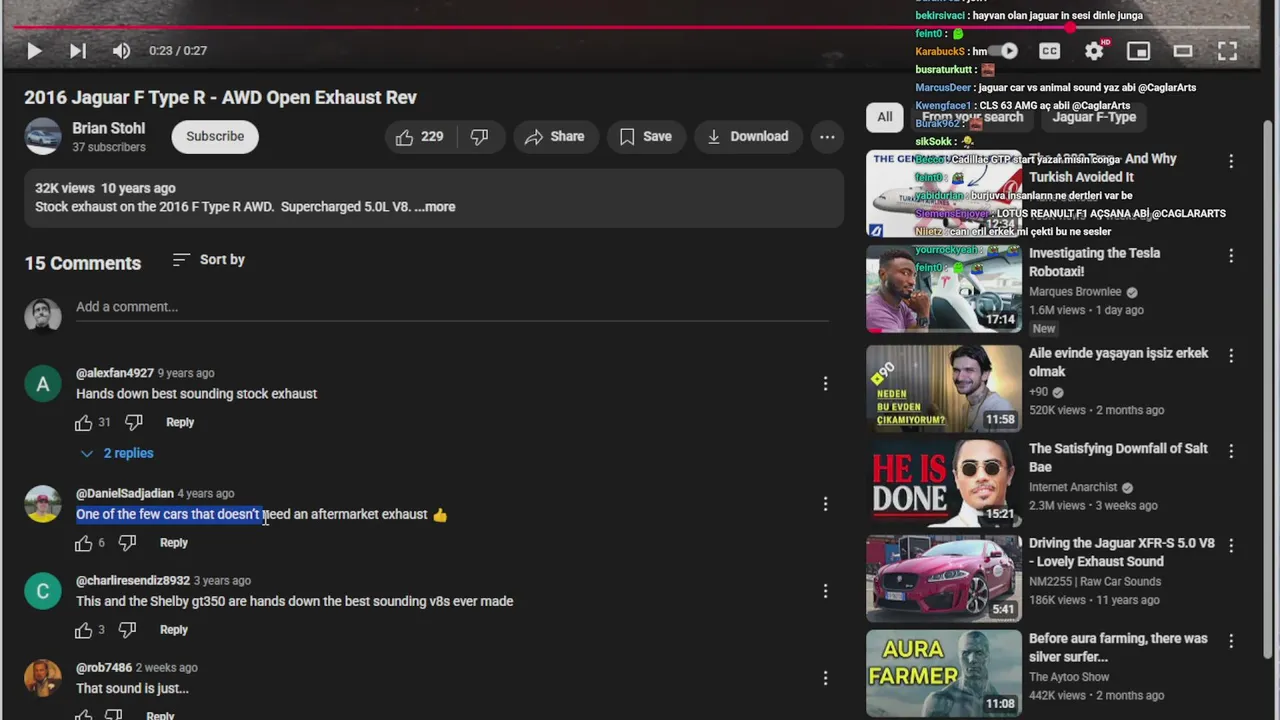Screen dimensions: 1280x720
Task: Click 15 Comments heading text
Action: [x=83, y=263]
